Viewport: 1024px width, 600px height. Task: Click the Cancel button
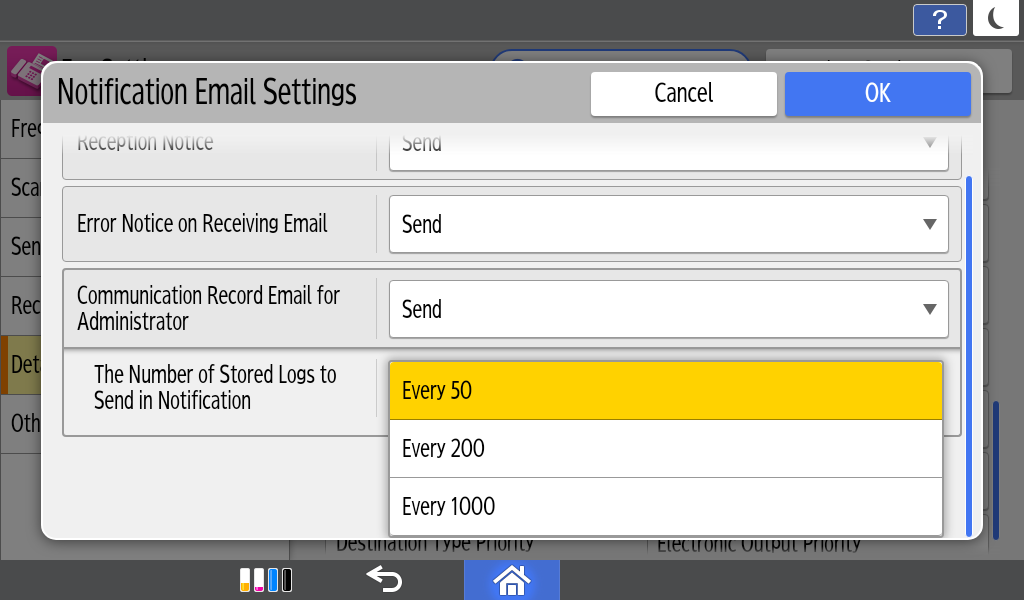click(x=683, y=93)
